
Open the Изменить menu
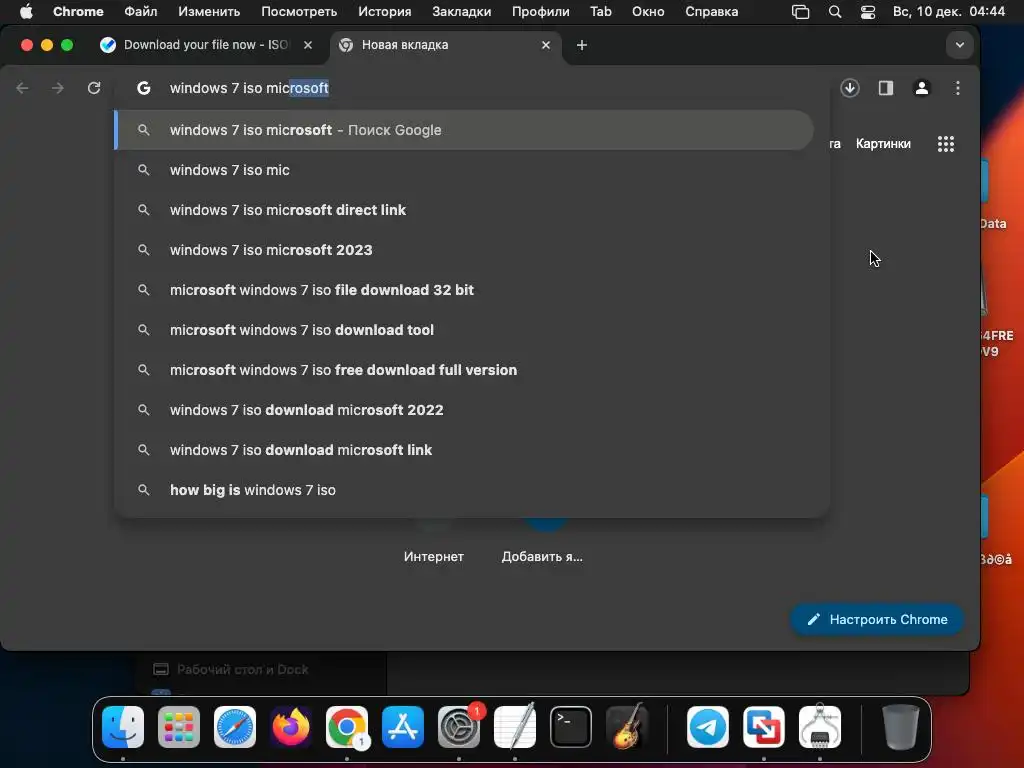(209, 11)
